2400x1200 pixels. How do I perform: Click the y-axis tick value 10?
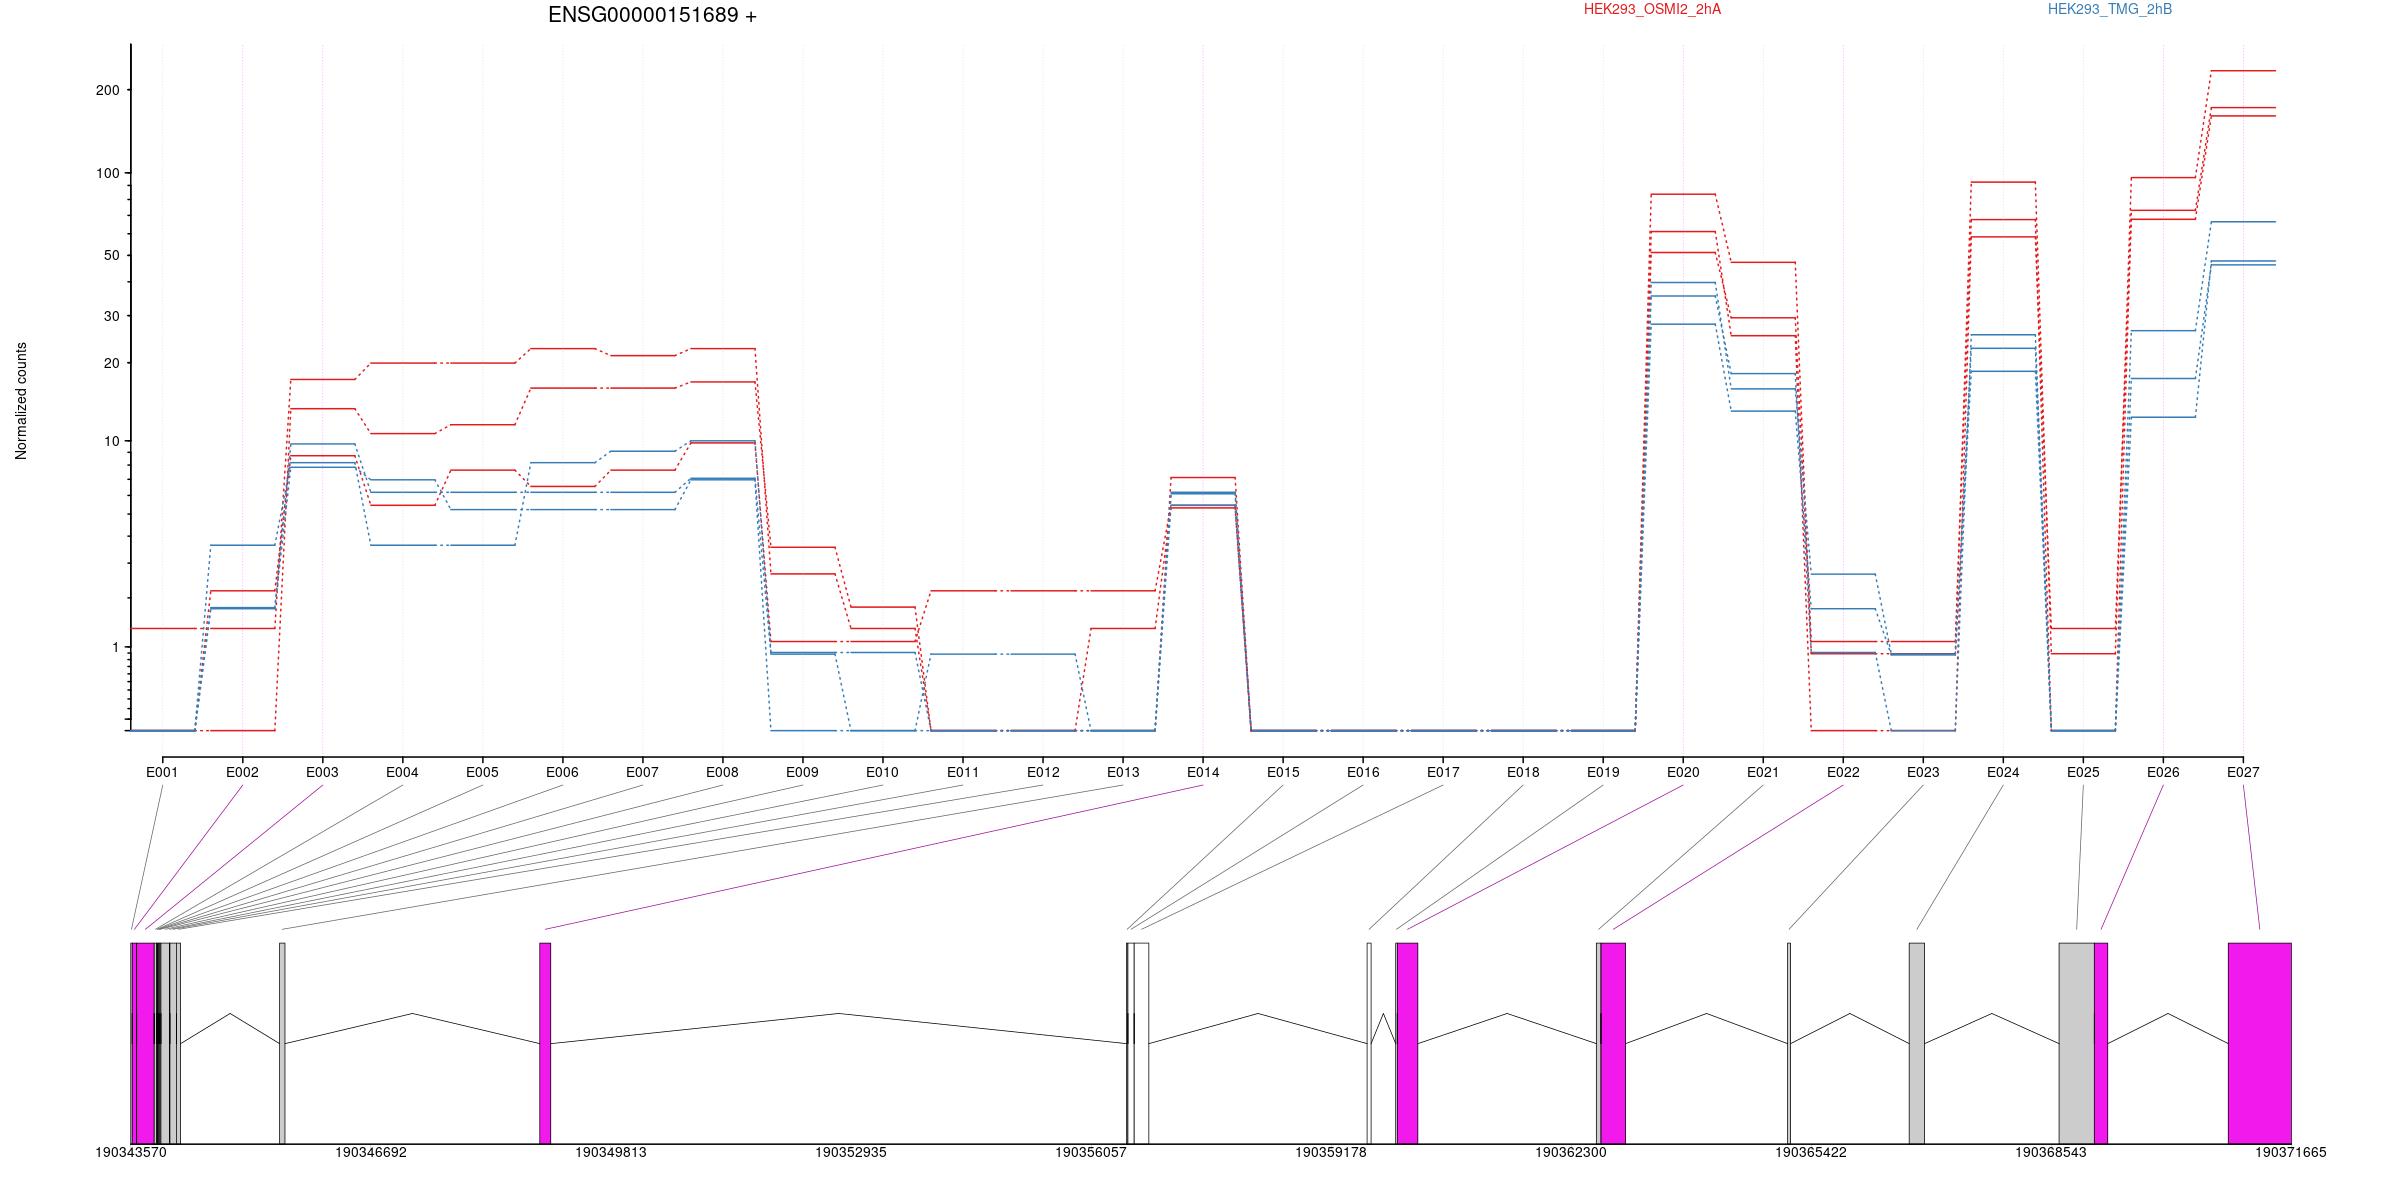(x=111, y=441)
